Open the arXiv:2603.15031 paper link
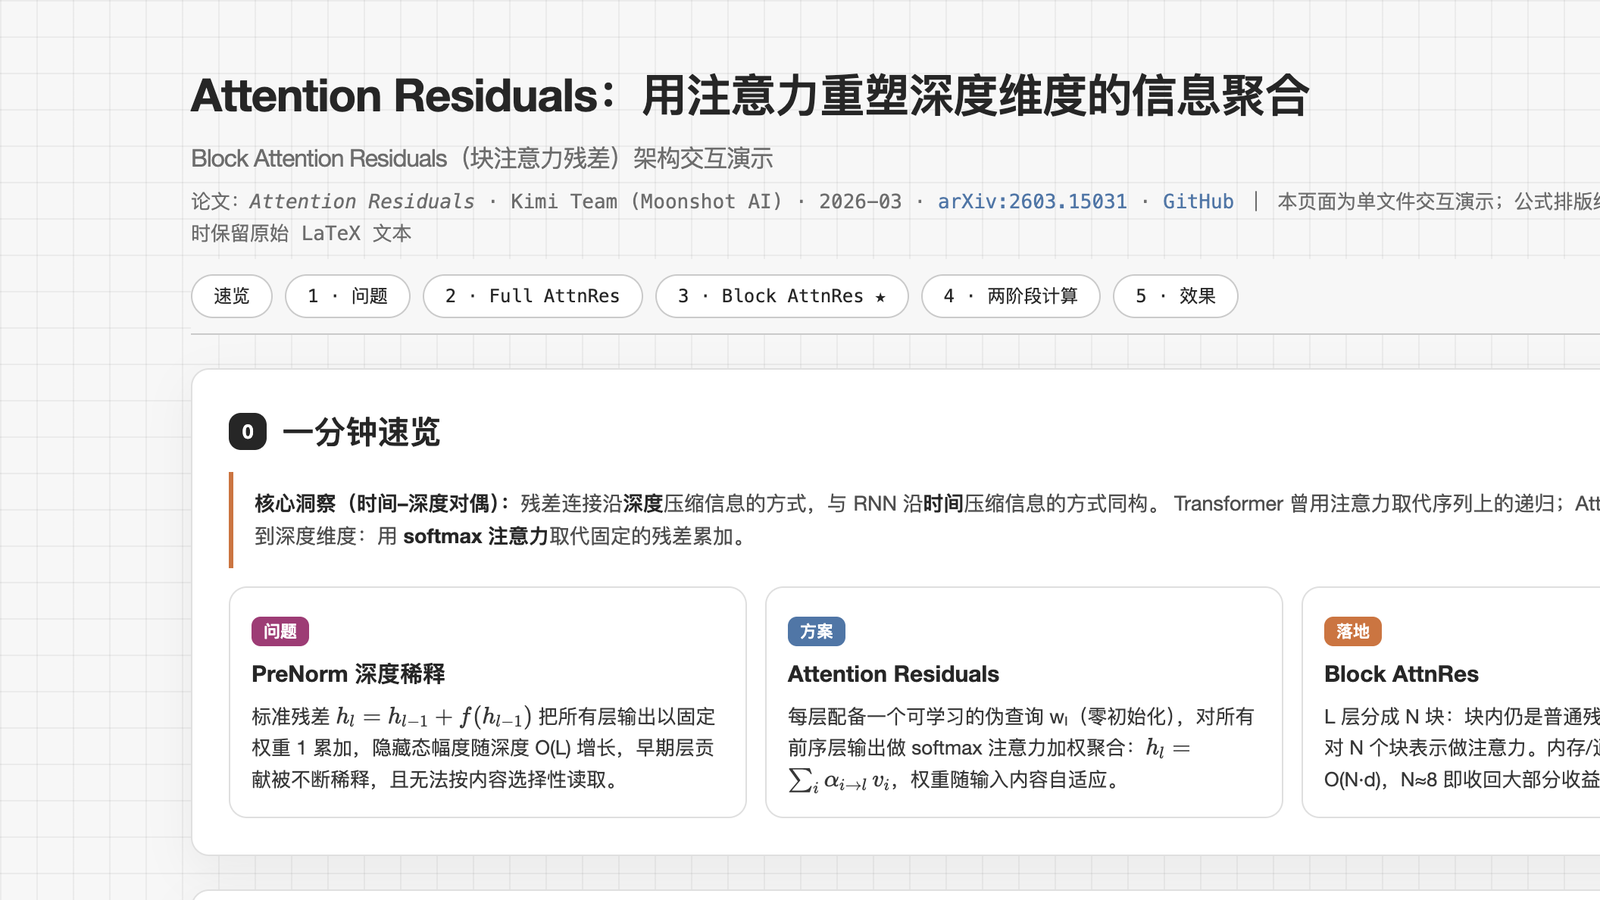This screenshot has height=900, width=1600. [1032, 201]
